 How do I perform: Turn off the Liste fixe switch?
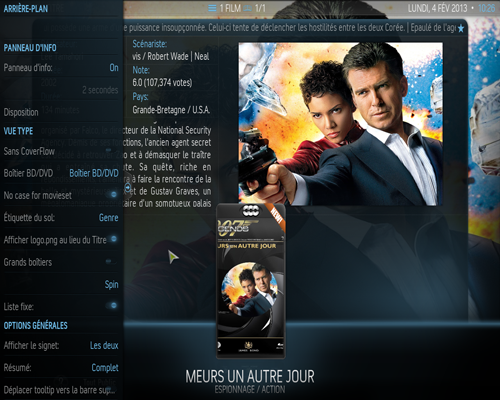(113, 305)
